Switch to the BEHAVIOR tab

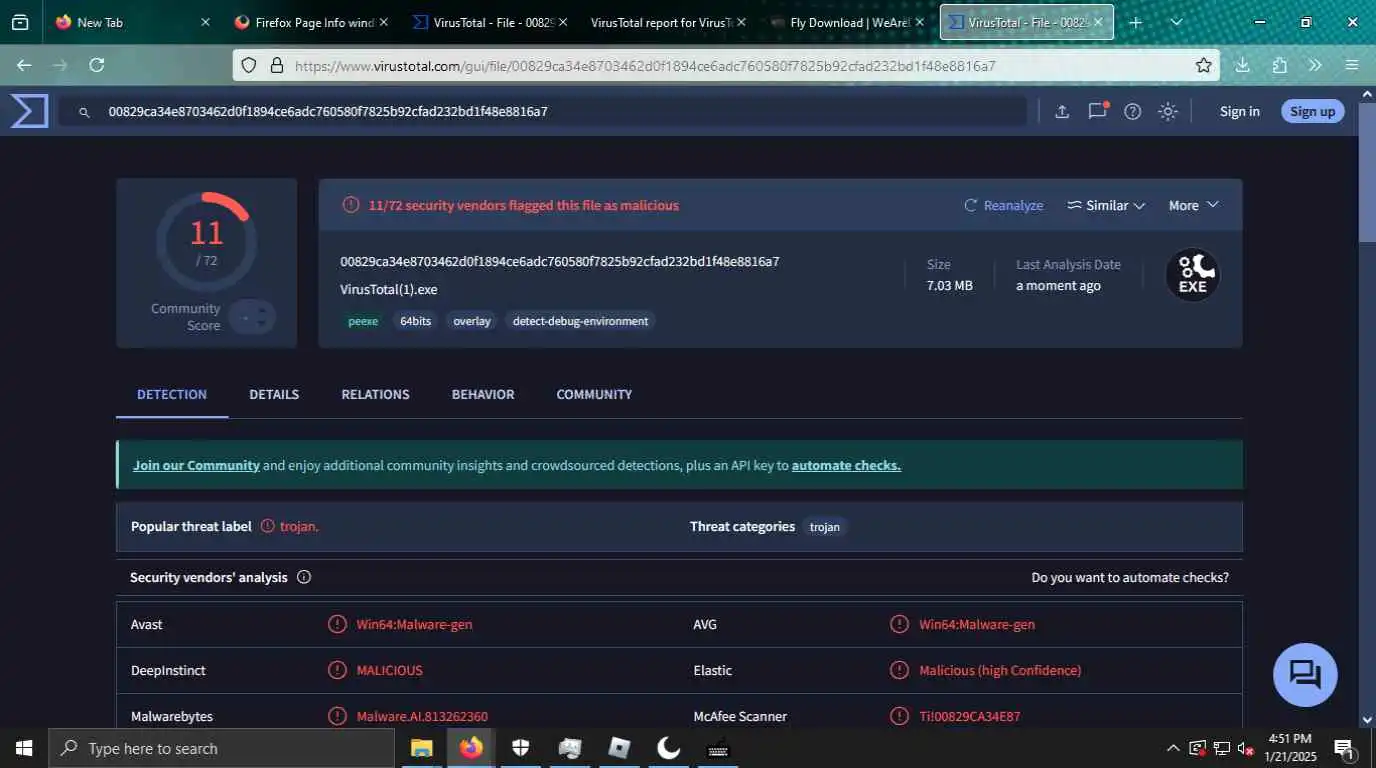pyautogui.click(x=483, y=394)
